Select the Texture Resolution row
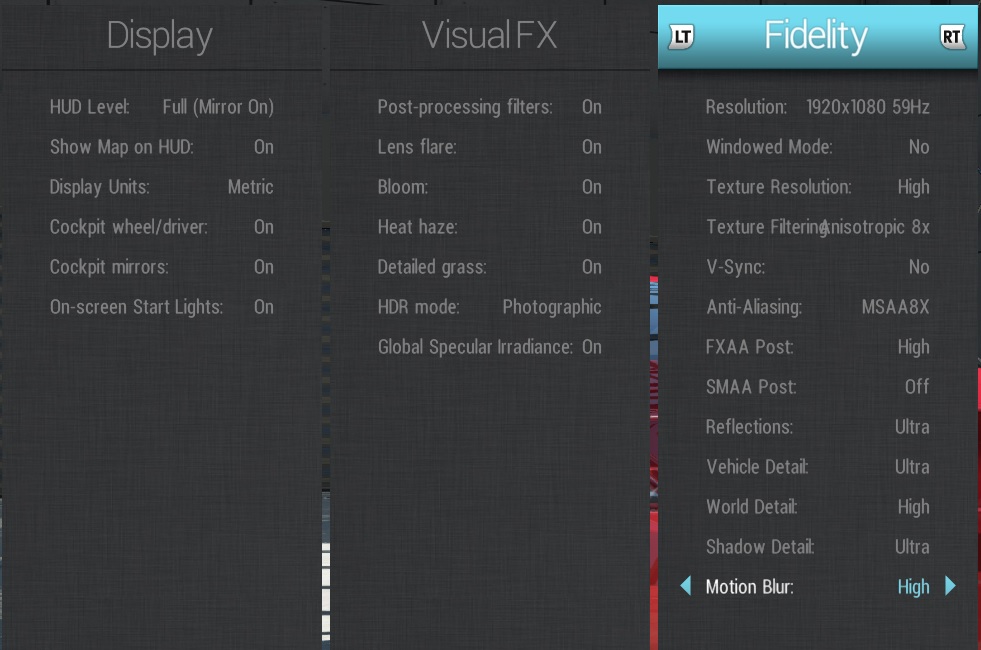 coord(817,187)
